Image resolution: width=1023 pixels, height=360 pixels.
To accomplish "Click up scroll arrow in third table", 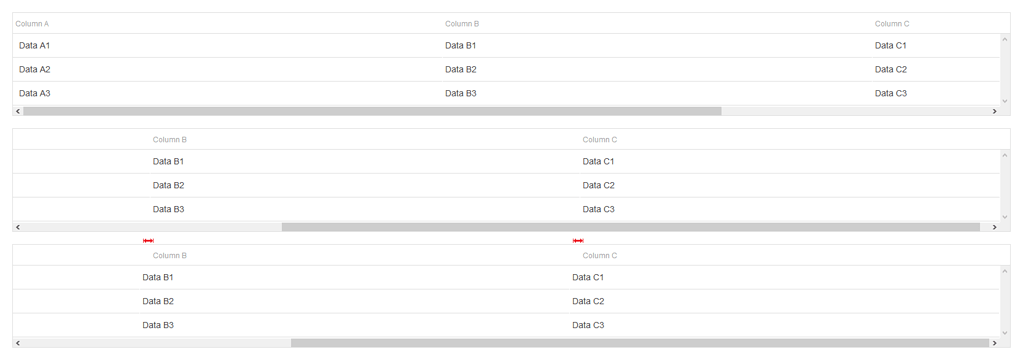I will point(1005,271).
